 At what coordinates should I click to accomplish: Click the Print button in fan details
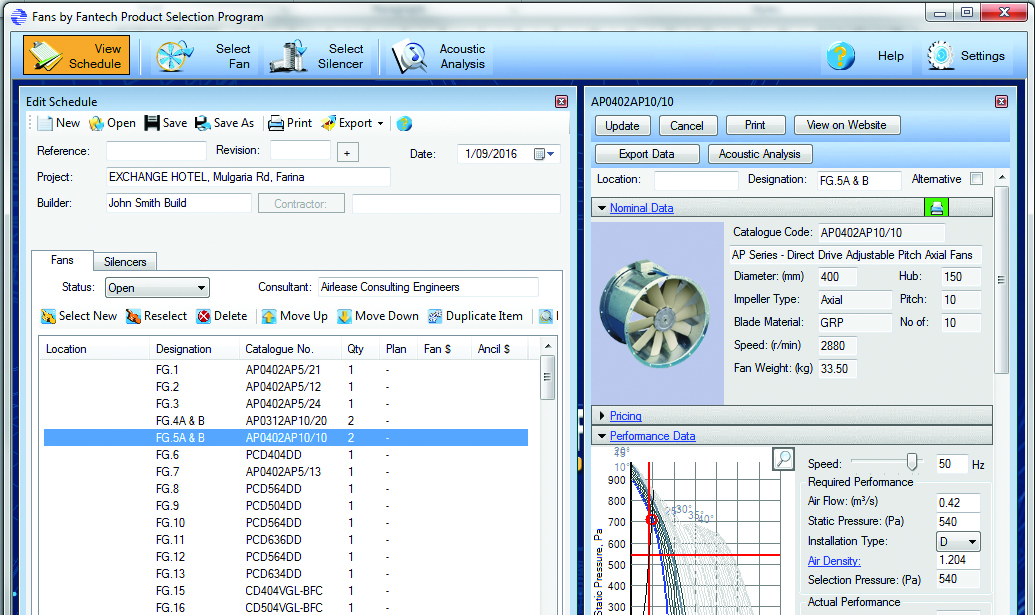coord(755,125)
